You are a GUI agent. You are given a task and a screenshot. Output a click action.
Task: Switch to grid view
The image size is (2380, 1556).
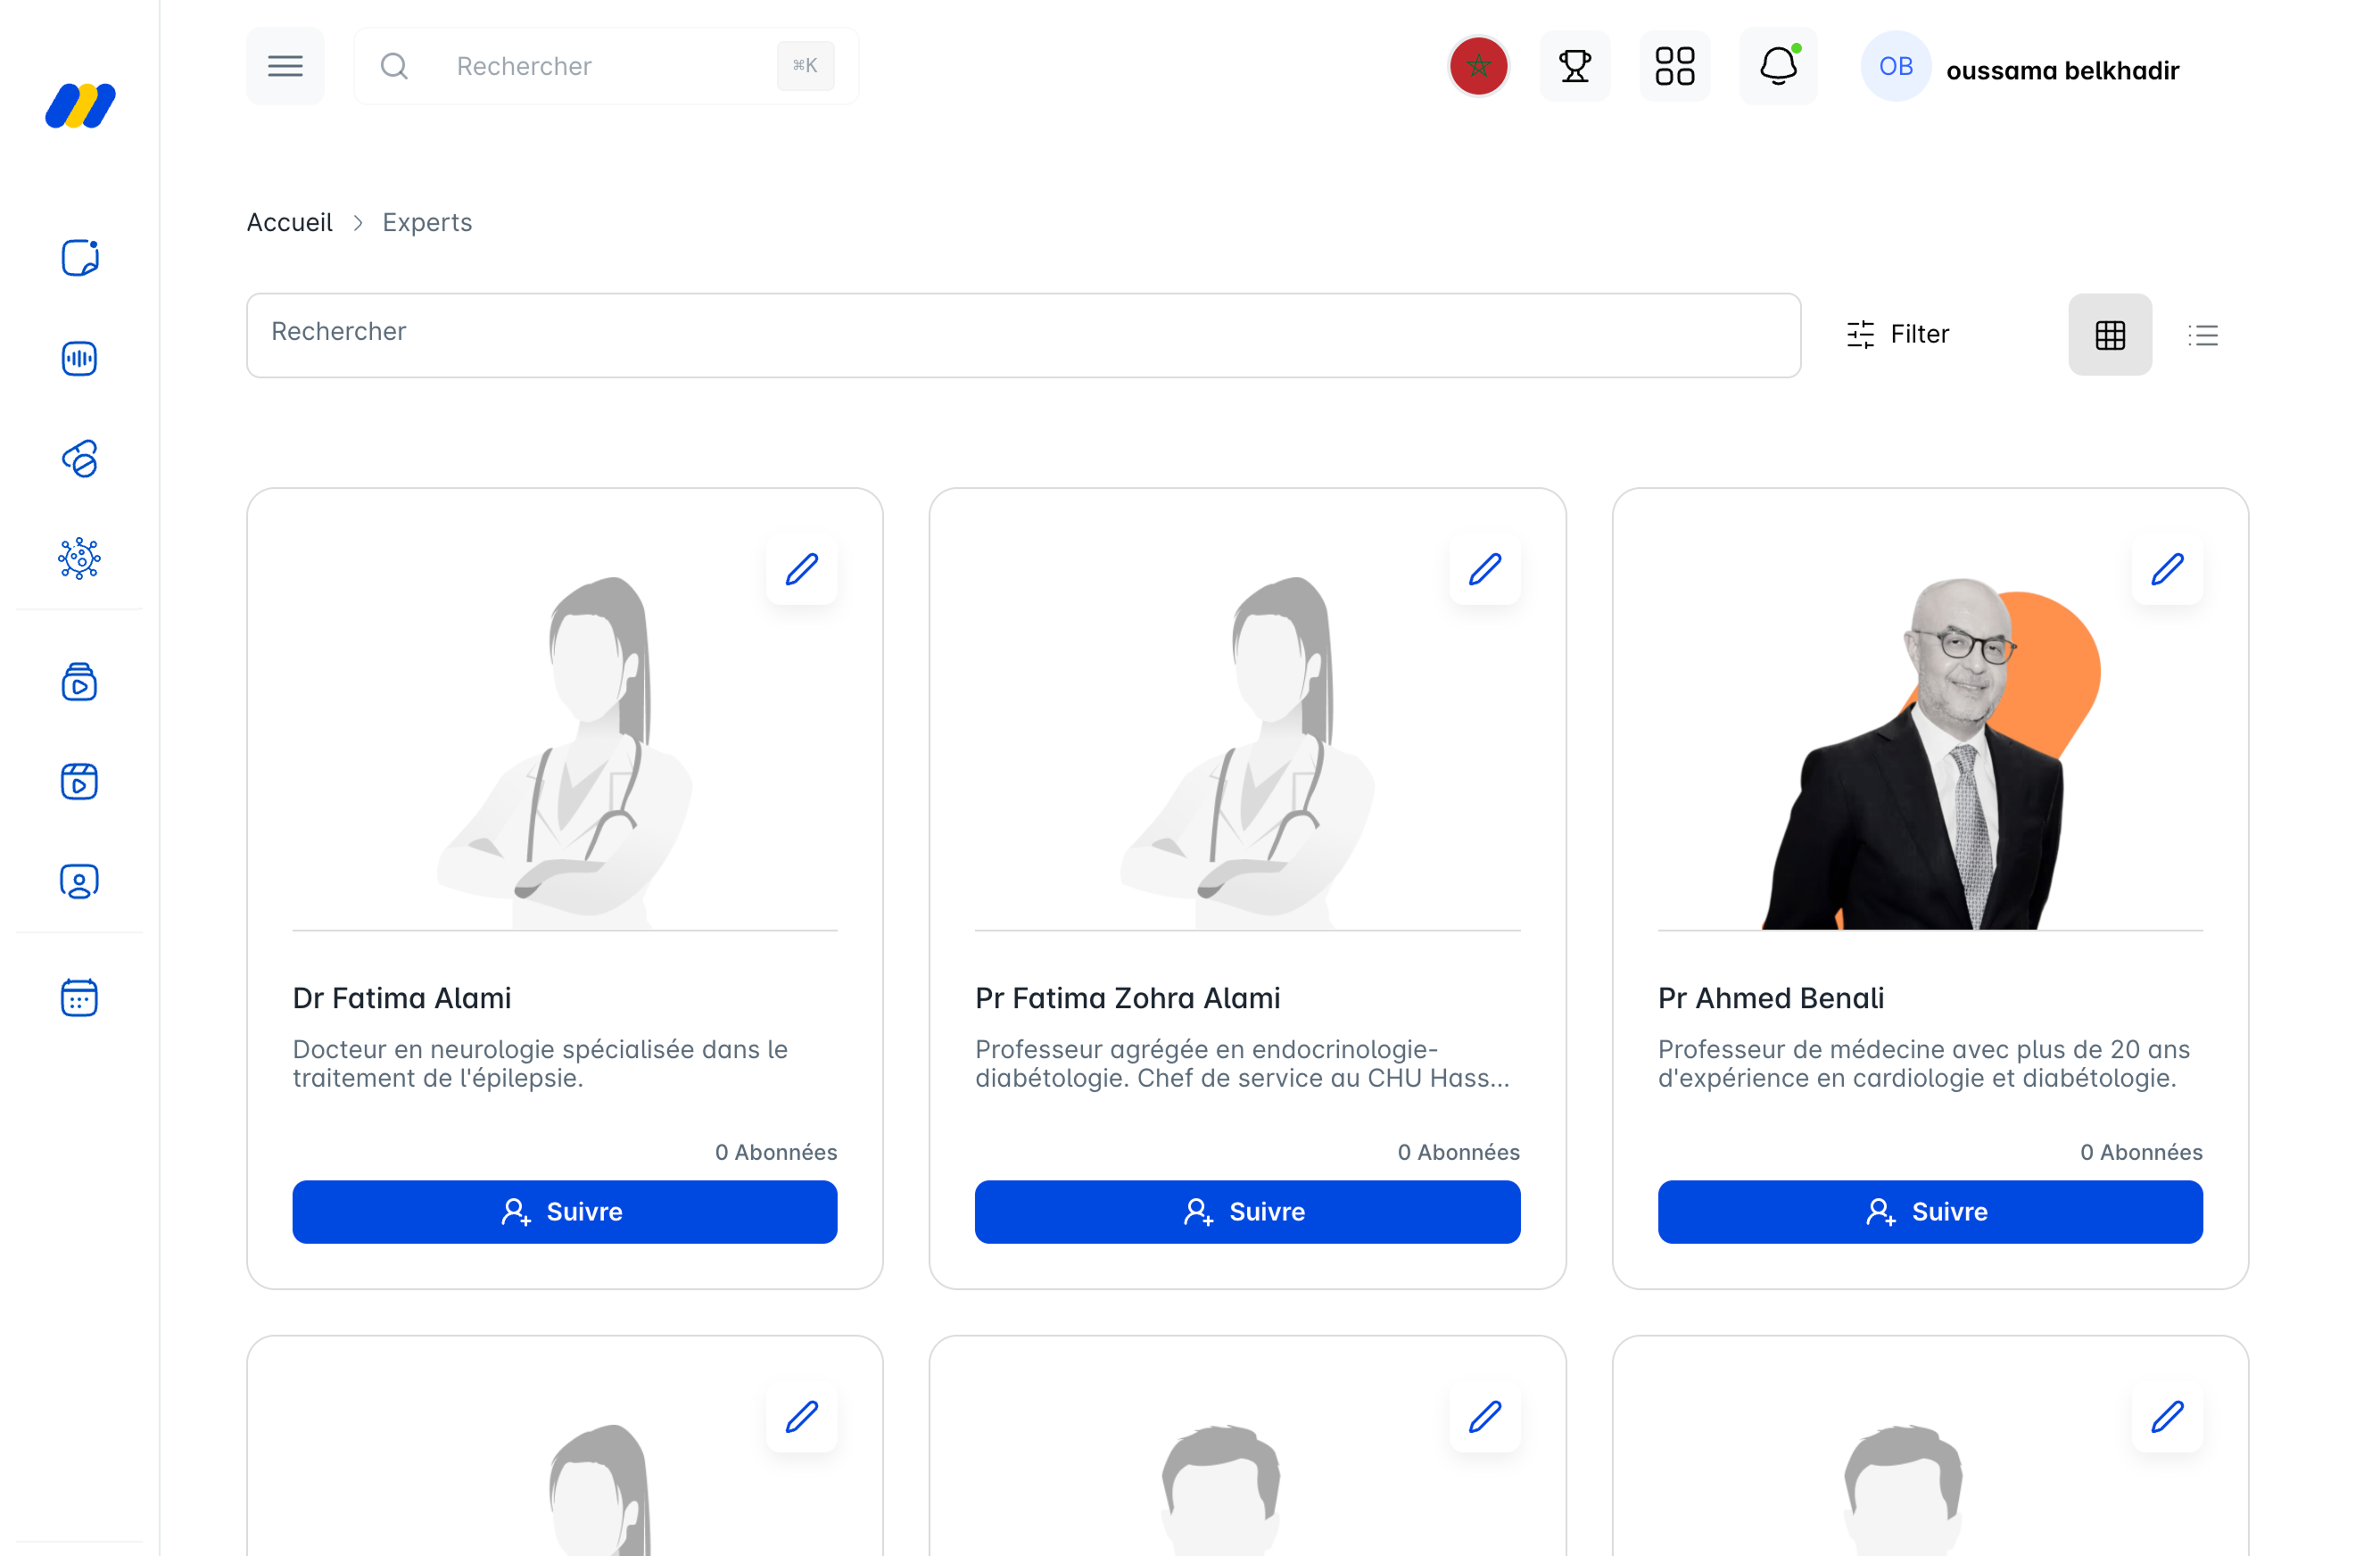(2109, 335)
